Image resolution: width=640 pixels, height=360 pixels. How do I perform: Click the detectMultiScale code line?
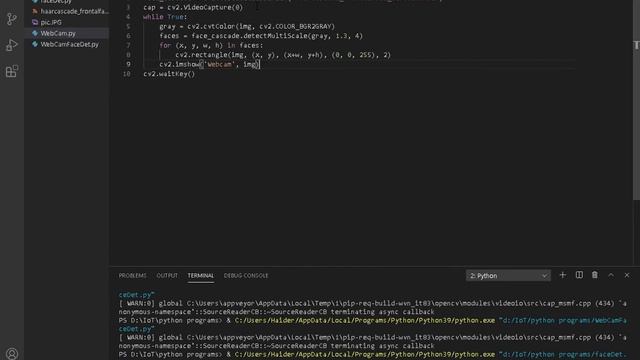(261, 36)
